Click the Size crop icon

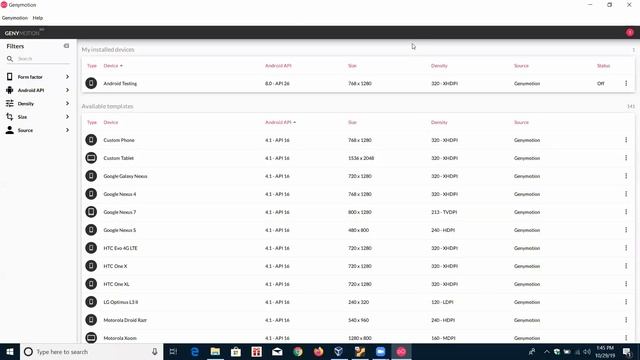click(9, 117)
